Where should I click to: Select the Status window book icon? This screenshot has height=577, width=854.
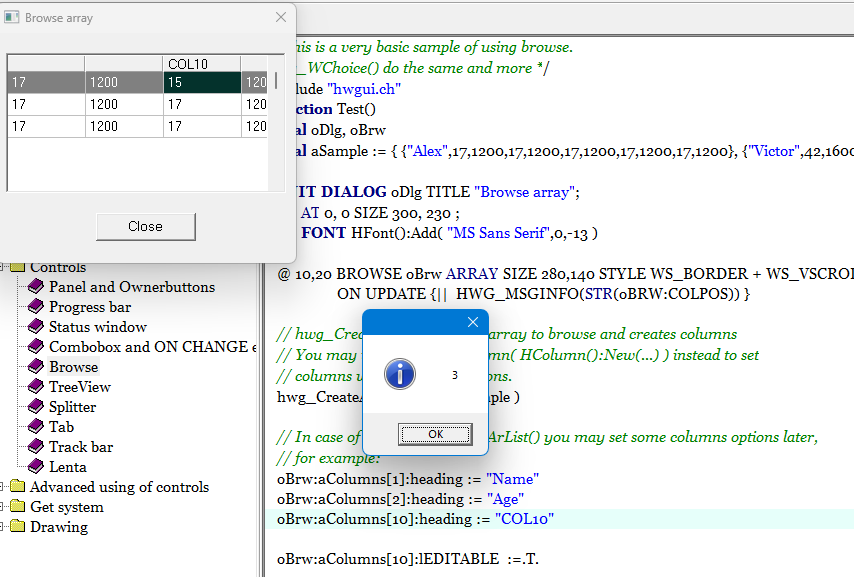coord(36,327)
